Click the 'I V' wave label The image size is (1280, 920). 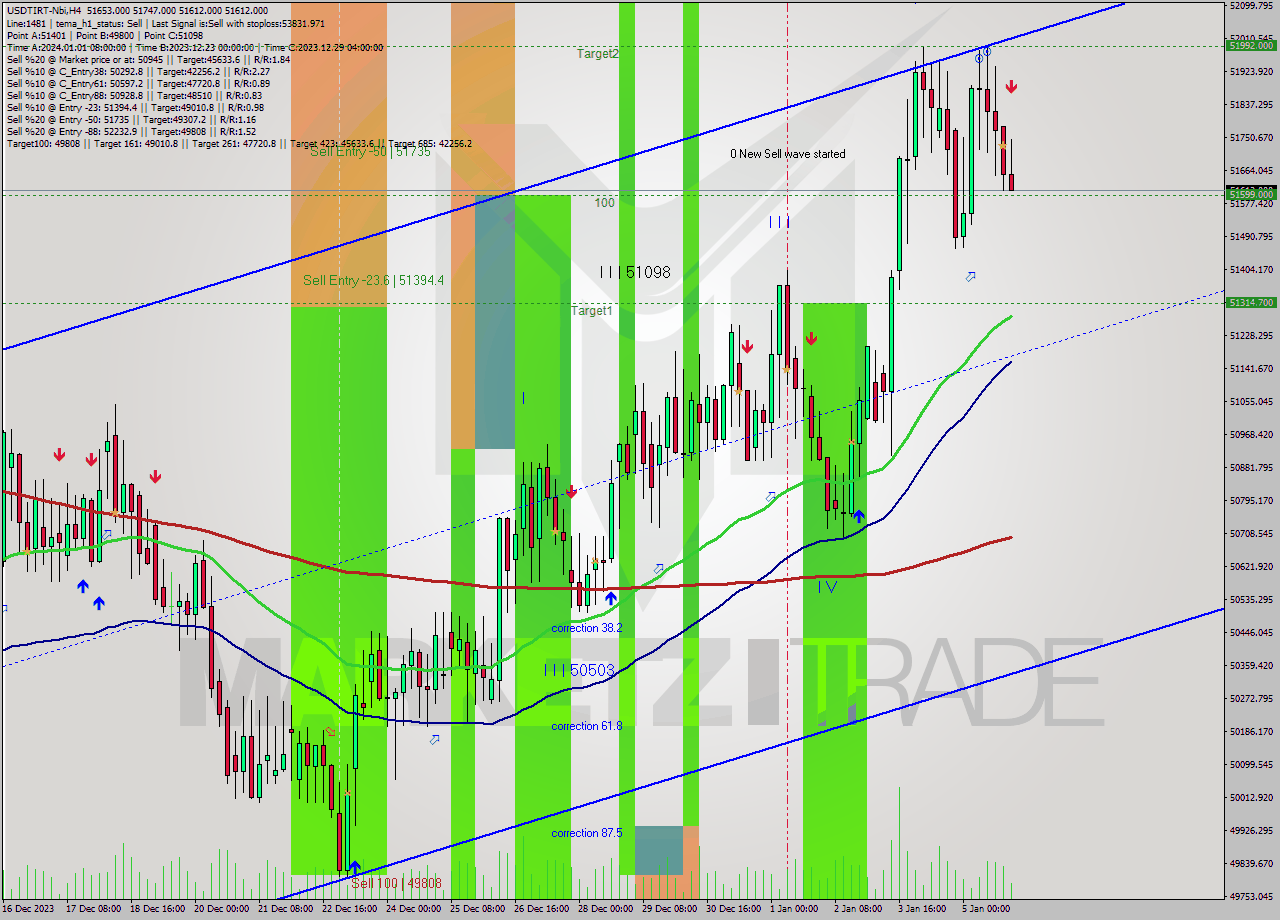(827, 587)
